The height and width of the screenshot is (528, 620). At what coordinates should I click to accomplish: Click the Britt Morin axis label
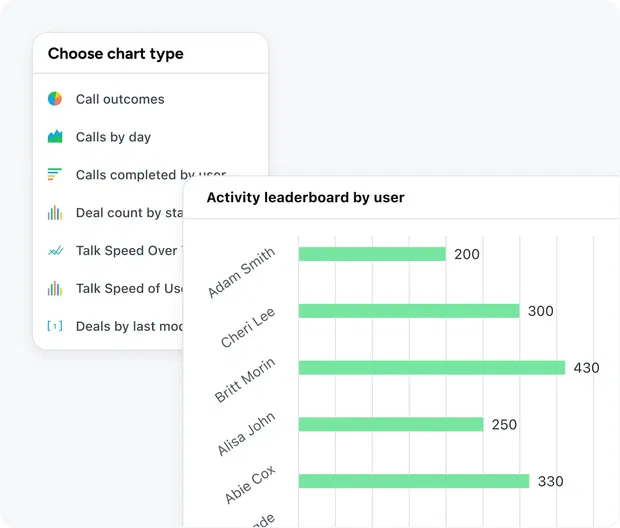[245, 380]
